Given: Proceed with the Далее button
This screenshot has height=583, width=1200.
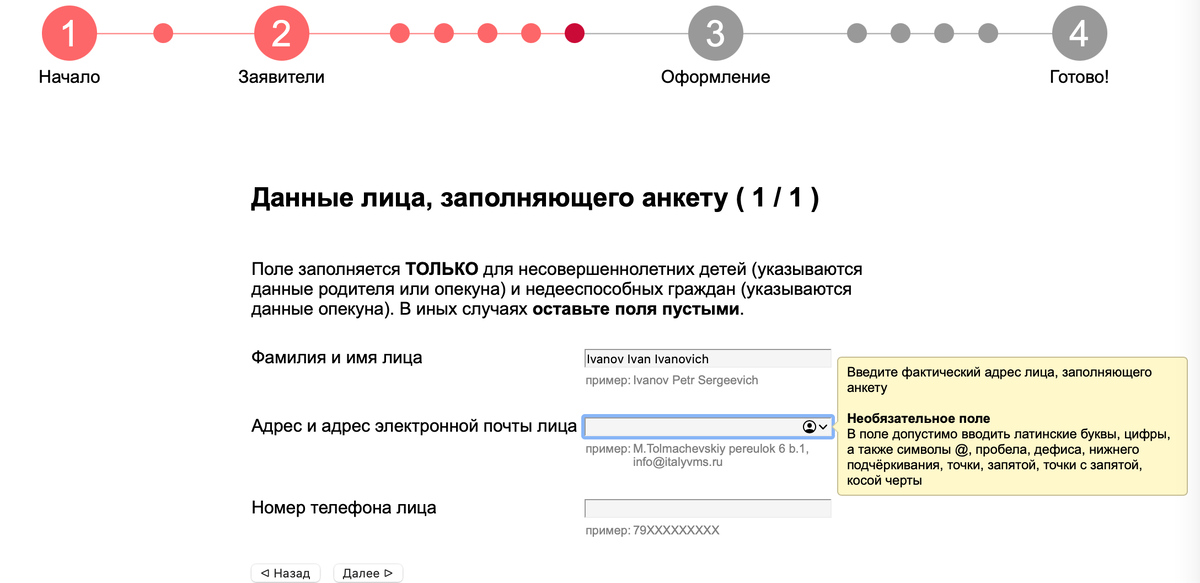Looking at the screenshot, I should coord(368,573).
